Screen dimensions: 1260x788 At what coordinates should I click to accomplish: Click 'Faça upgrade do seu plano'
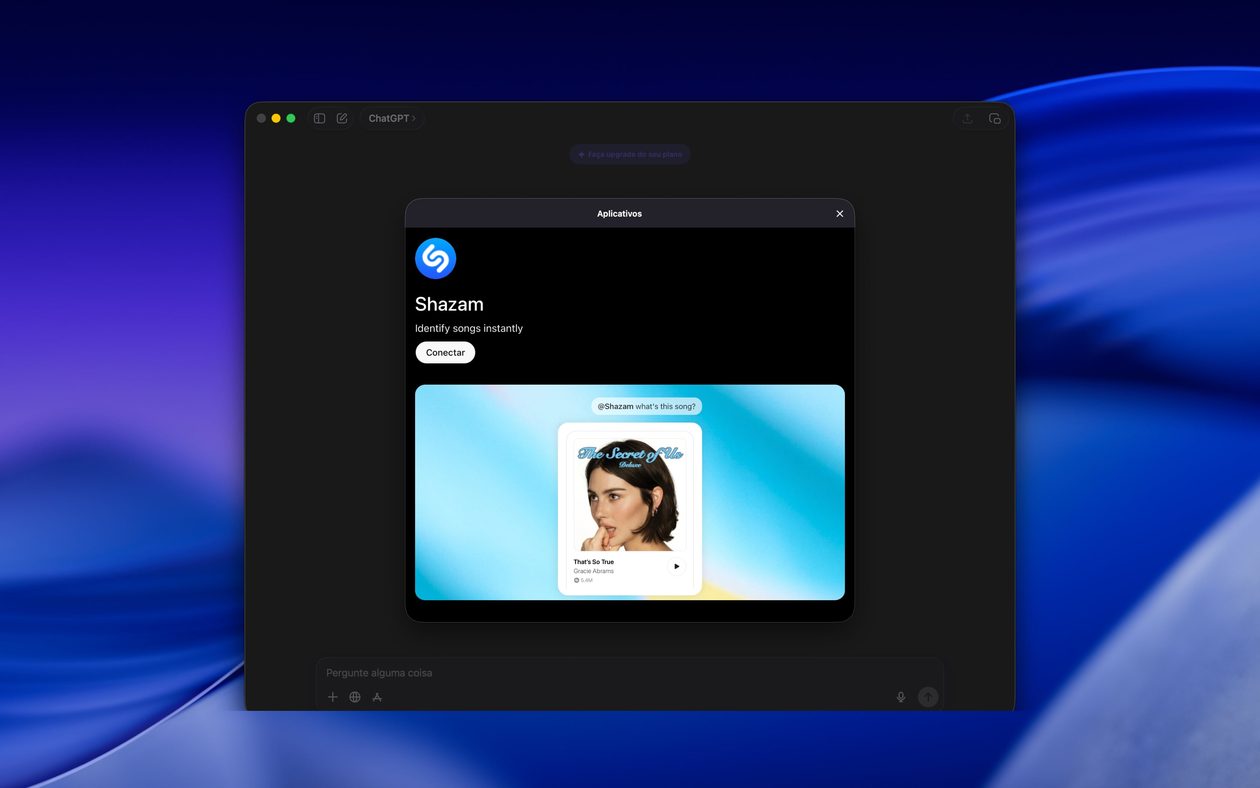pyautogui.click(x=629, y=154)
